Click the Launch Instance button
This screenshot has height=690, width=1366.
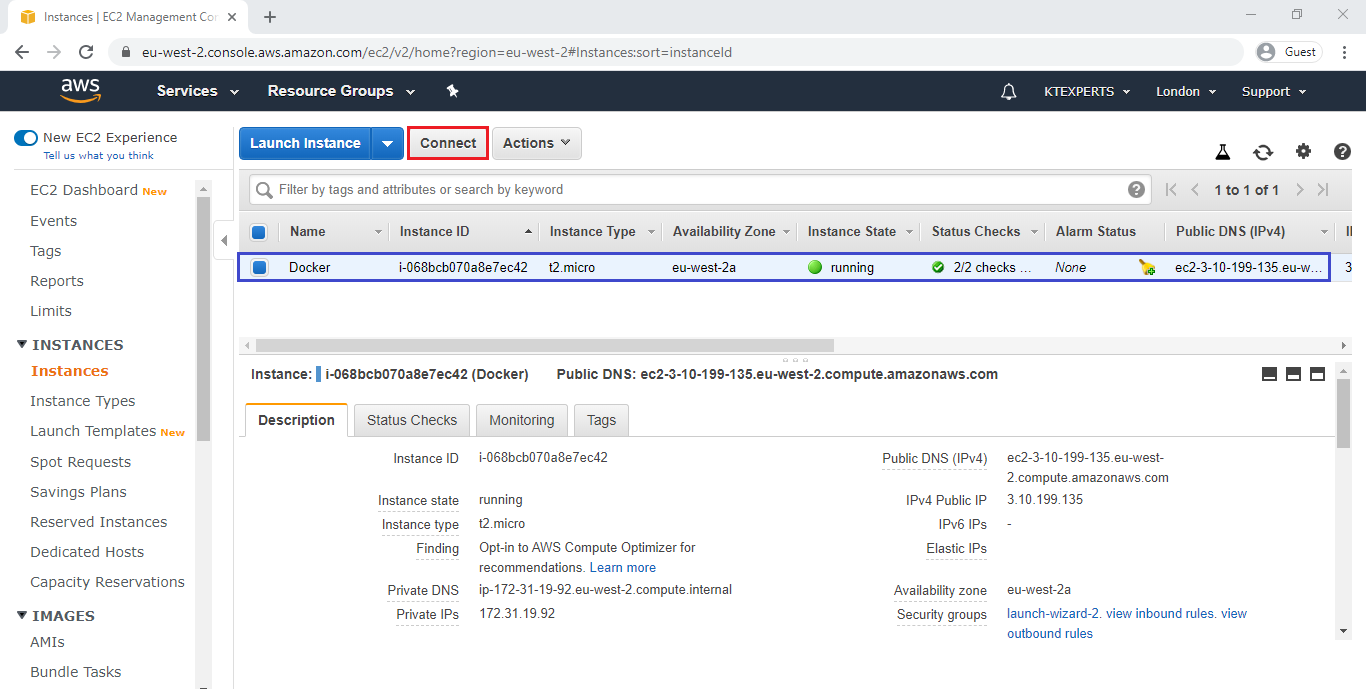click(305, 143)
